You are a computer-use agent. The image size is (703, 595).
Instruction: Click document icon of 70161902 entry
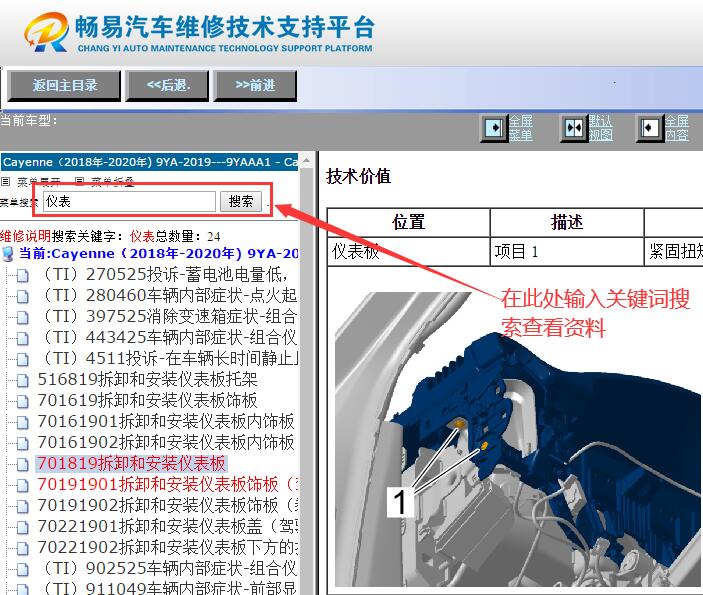click(22, 444)
